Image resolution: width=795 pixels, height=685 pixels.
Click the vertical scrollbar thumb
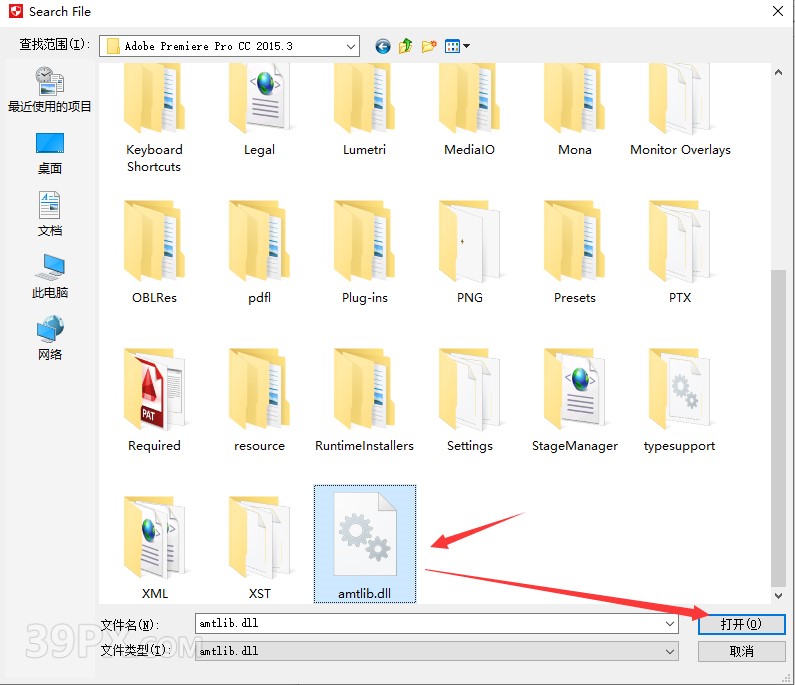[778, 428]
